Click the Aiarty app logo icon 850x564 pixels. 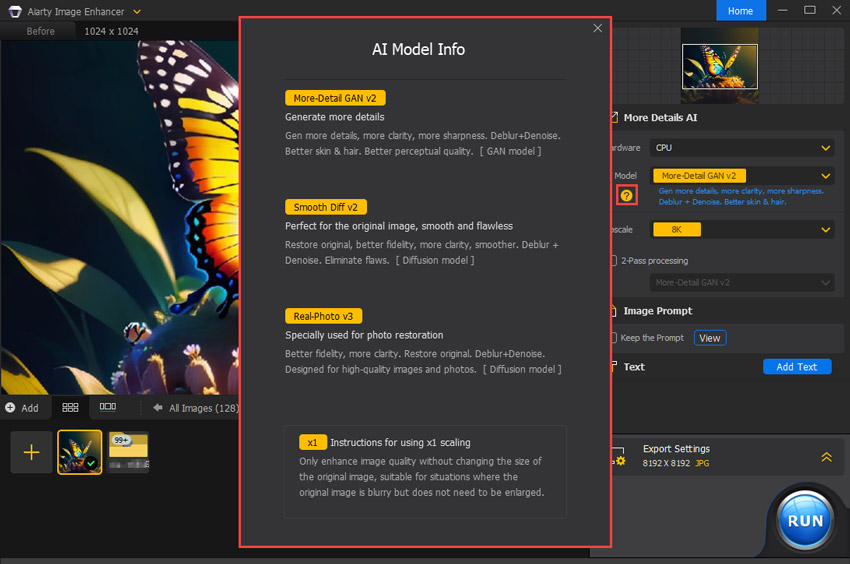[x=15, y=11]
